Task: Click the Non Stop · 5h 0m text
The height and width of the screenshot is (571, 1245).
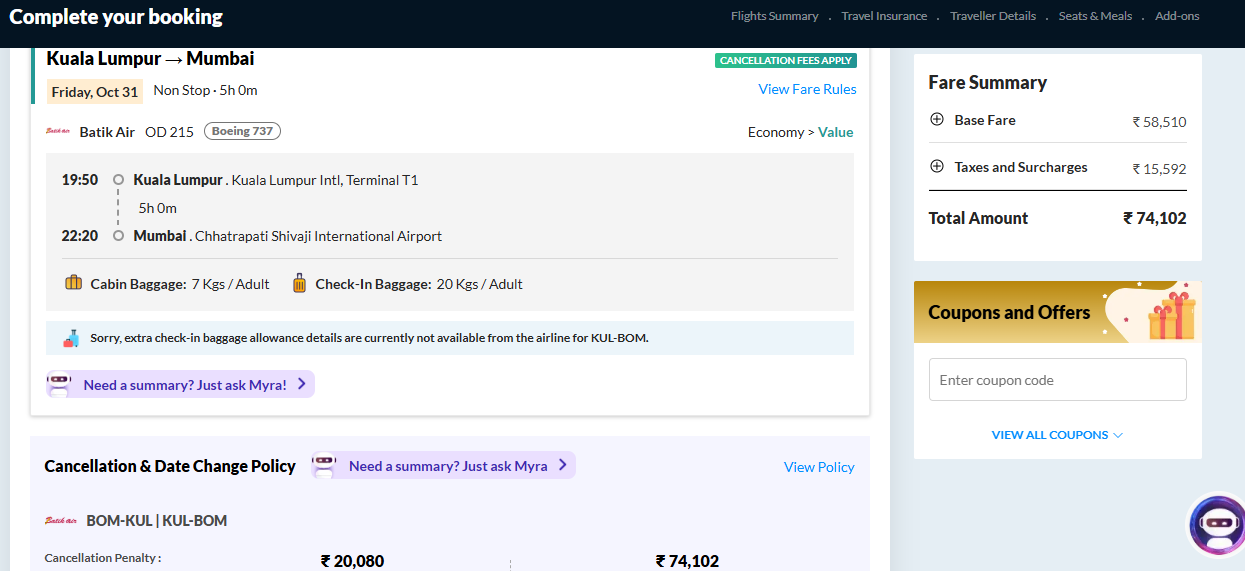Action: coord(205,90)
